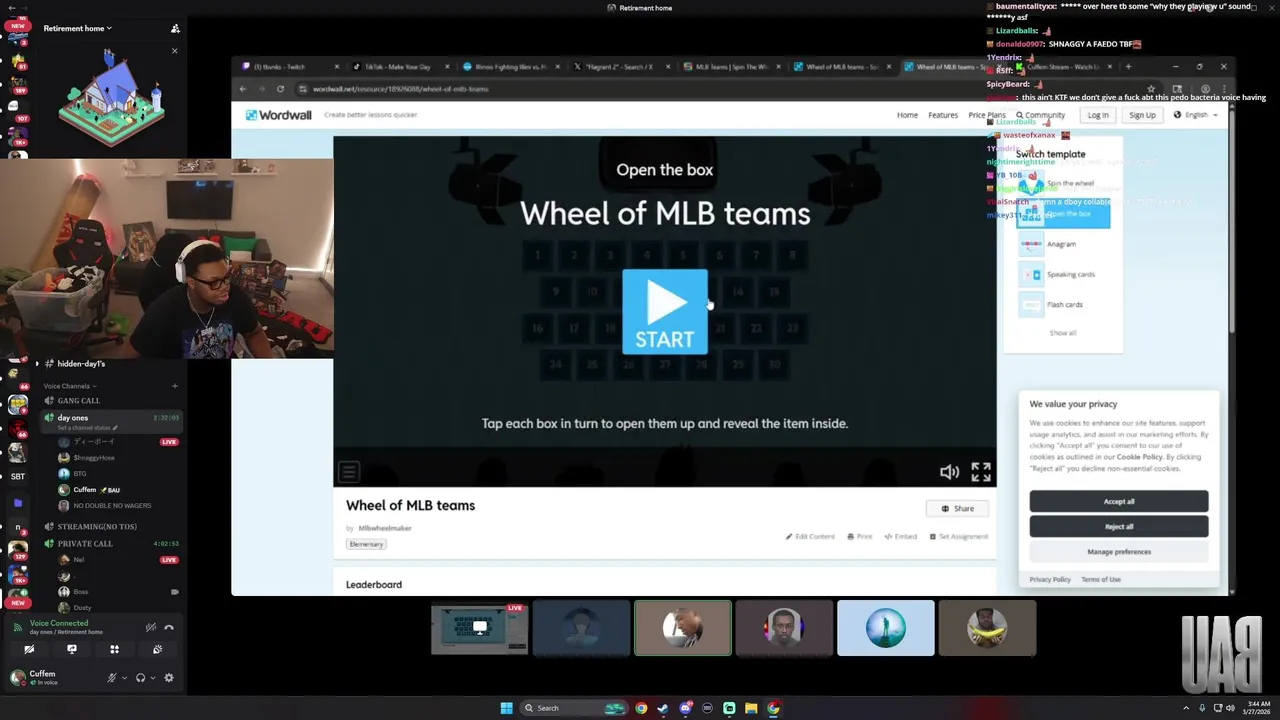Click the Set Assignment link
1280x720 pixels.
coord(958,537)
